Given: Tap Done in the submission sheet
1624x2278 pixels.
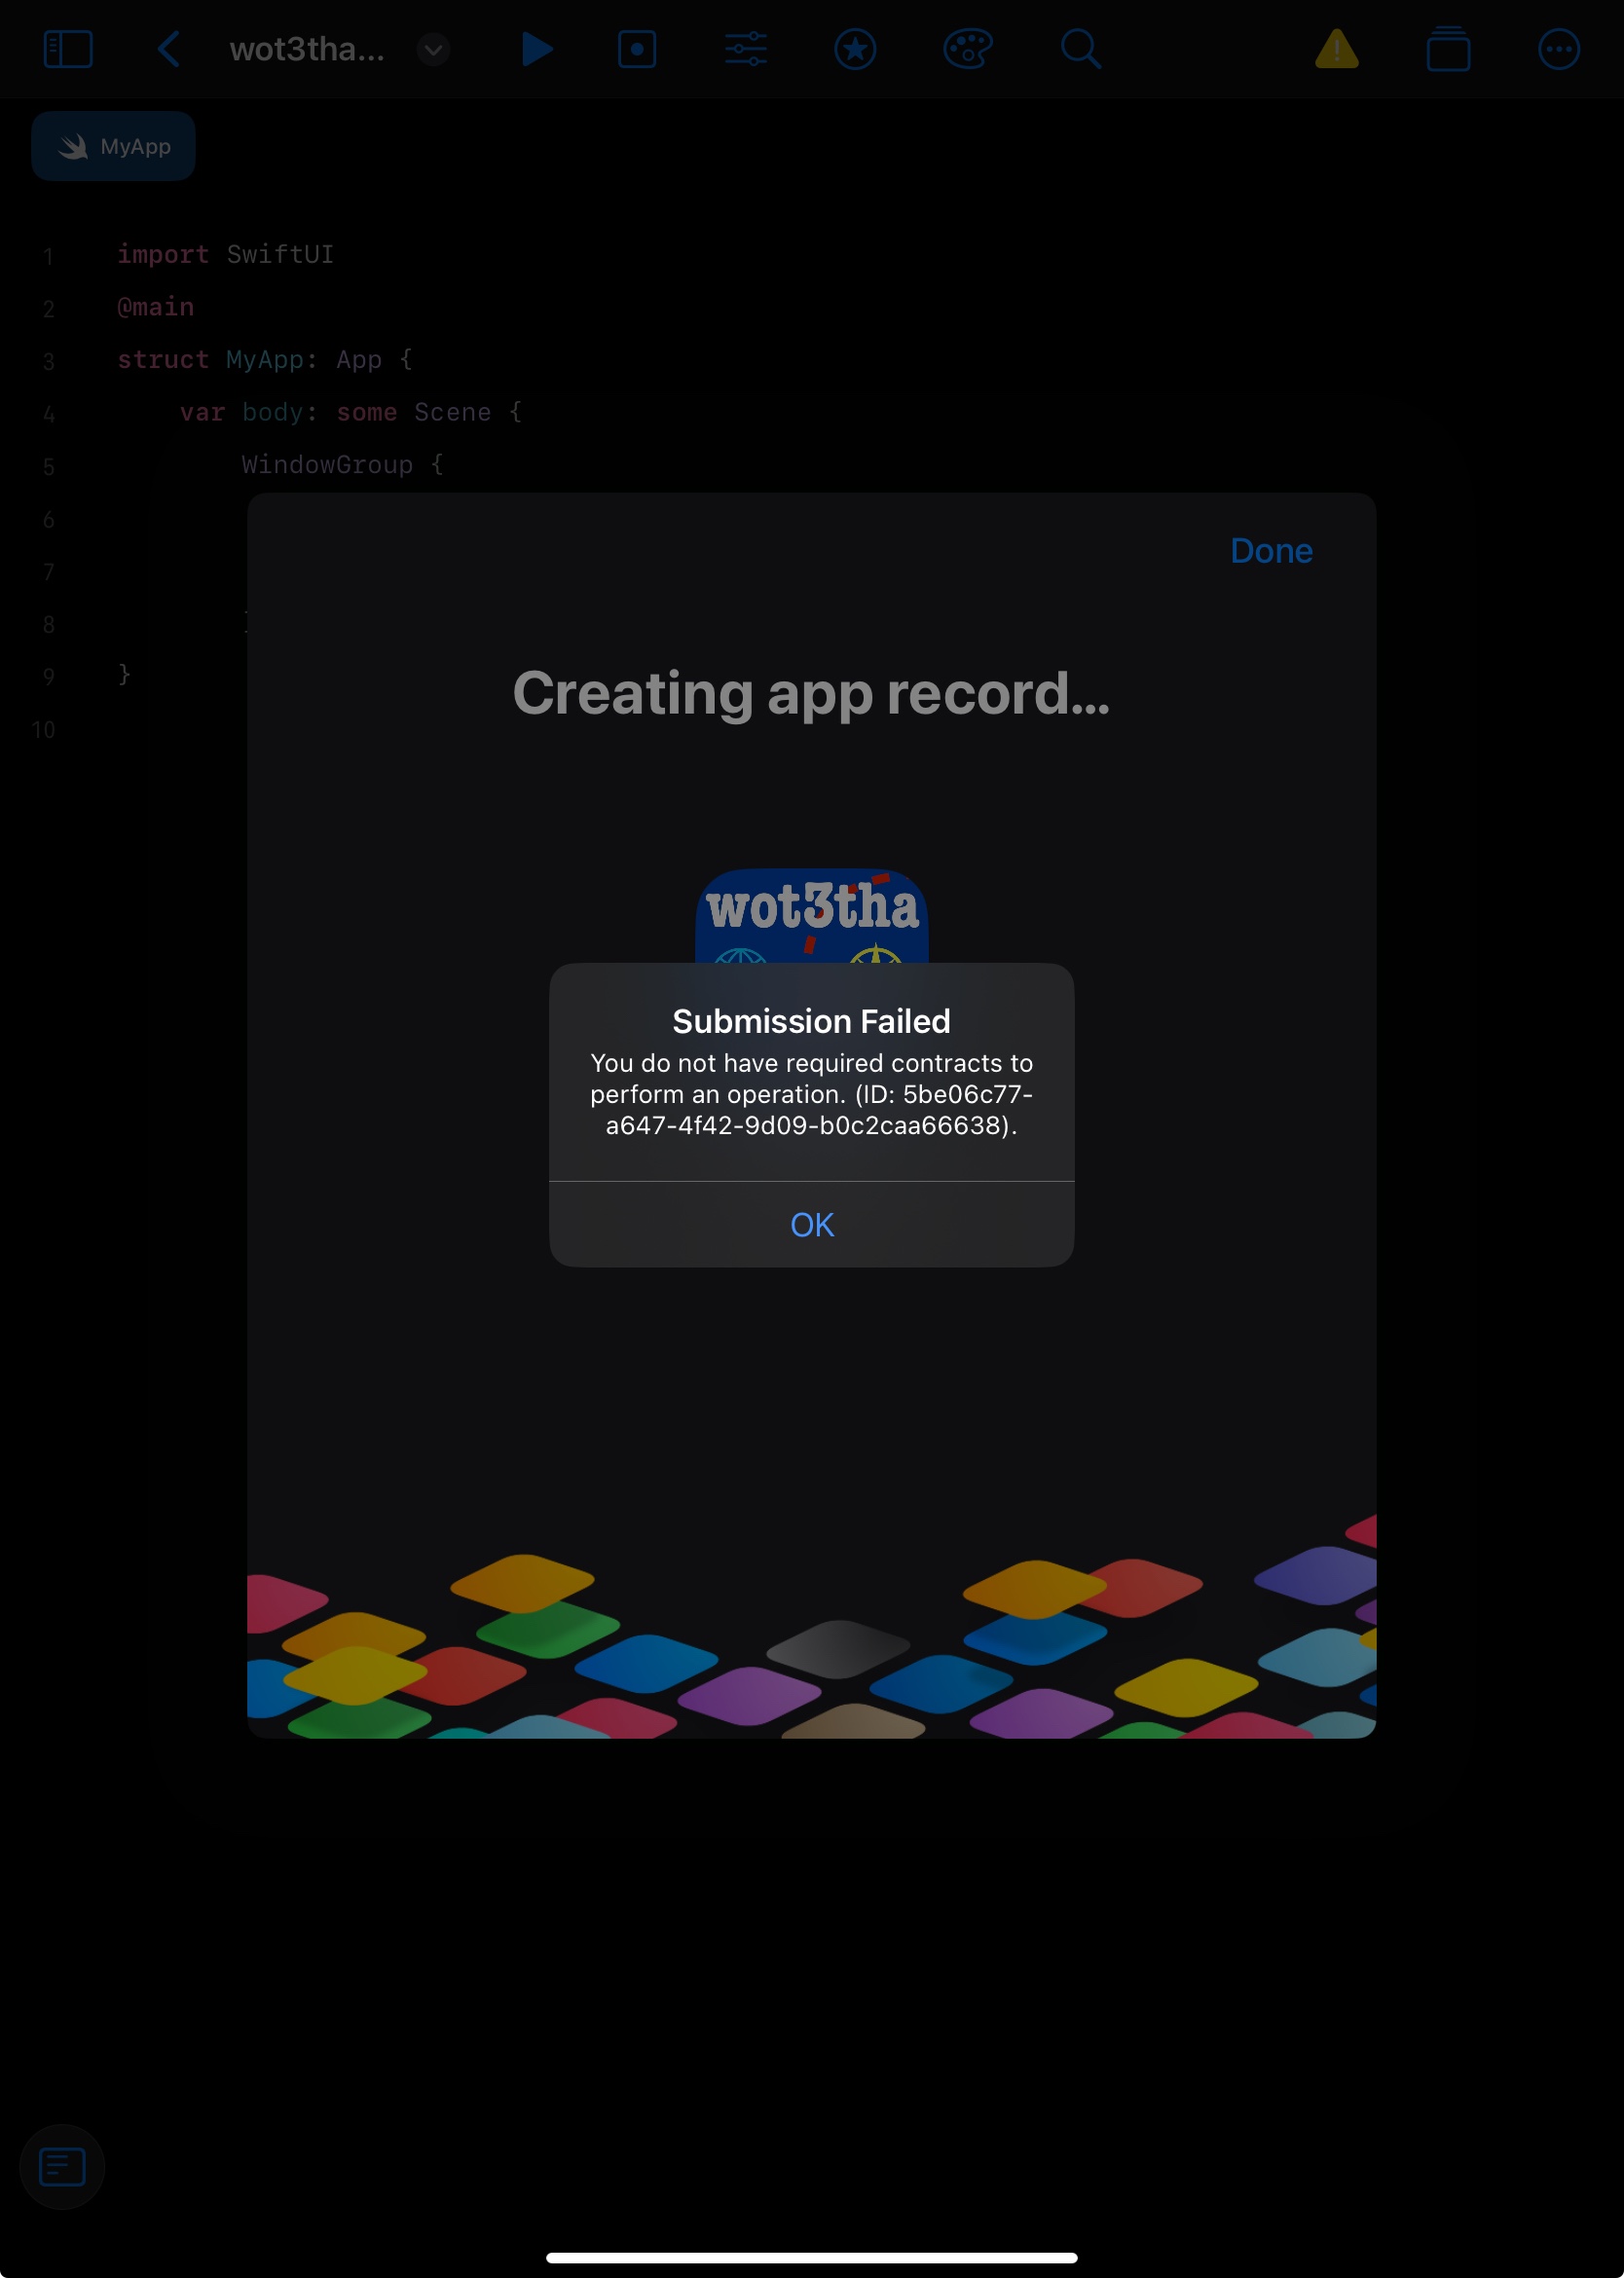Looking at the screenshot, I should 1270,551.
